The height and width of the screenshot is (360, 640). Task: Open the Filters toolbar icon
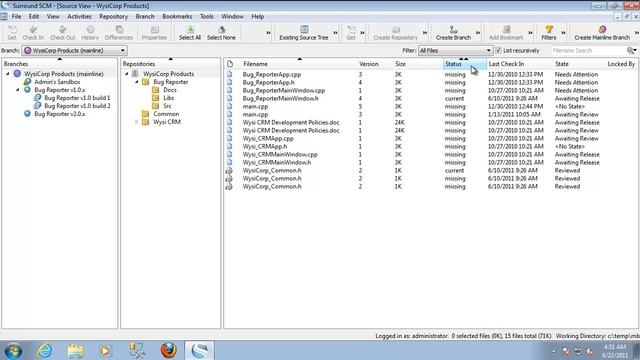coord(549,33)
